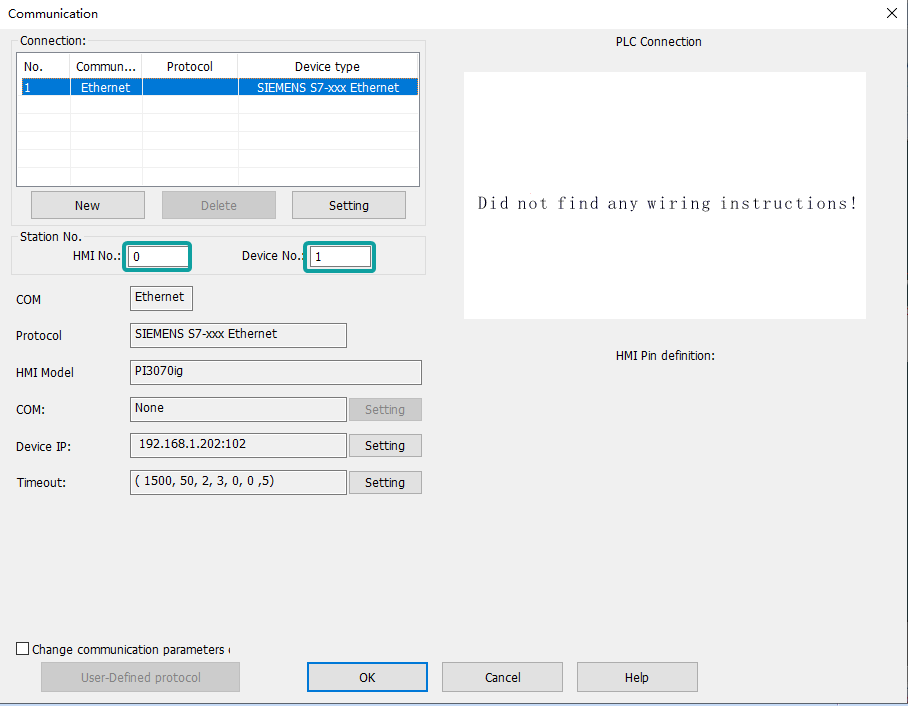Open the Help dialog
Image resolution: width=908 pixels, height=706 pixels.
637,677
